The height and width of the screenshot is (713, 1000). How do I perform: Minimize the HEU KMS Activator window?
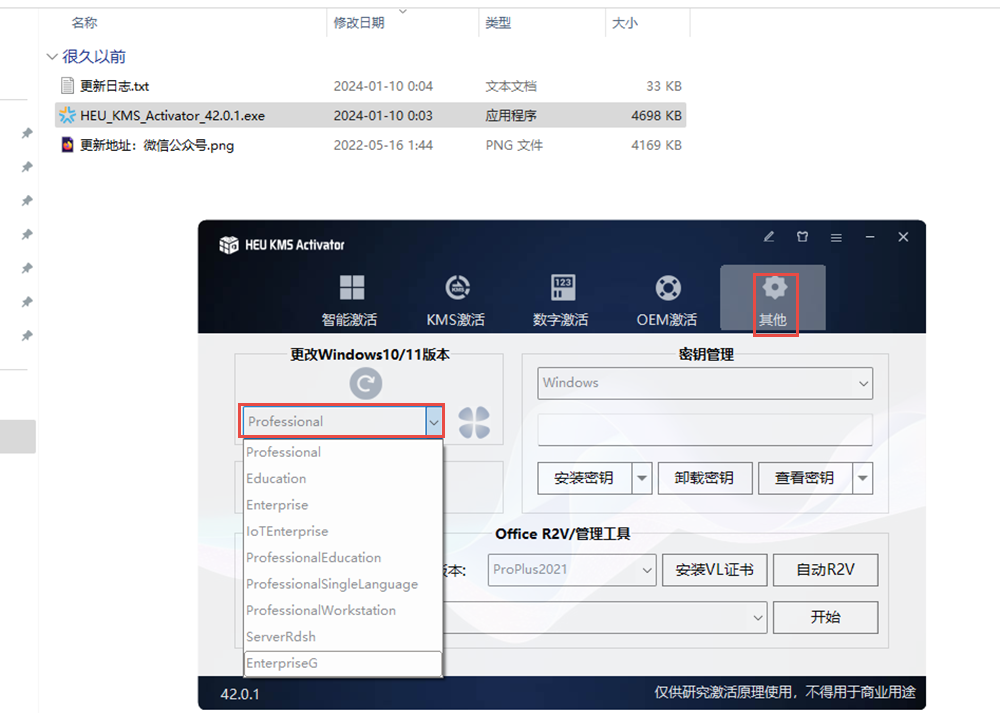point(870,237)
